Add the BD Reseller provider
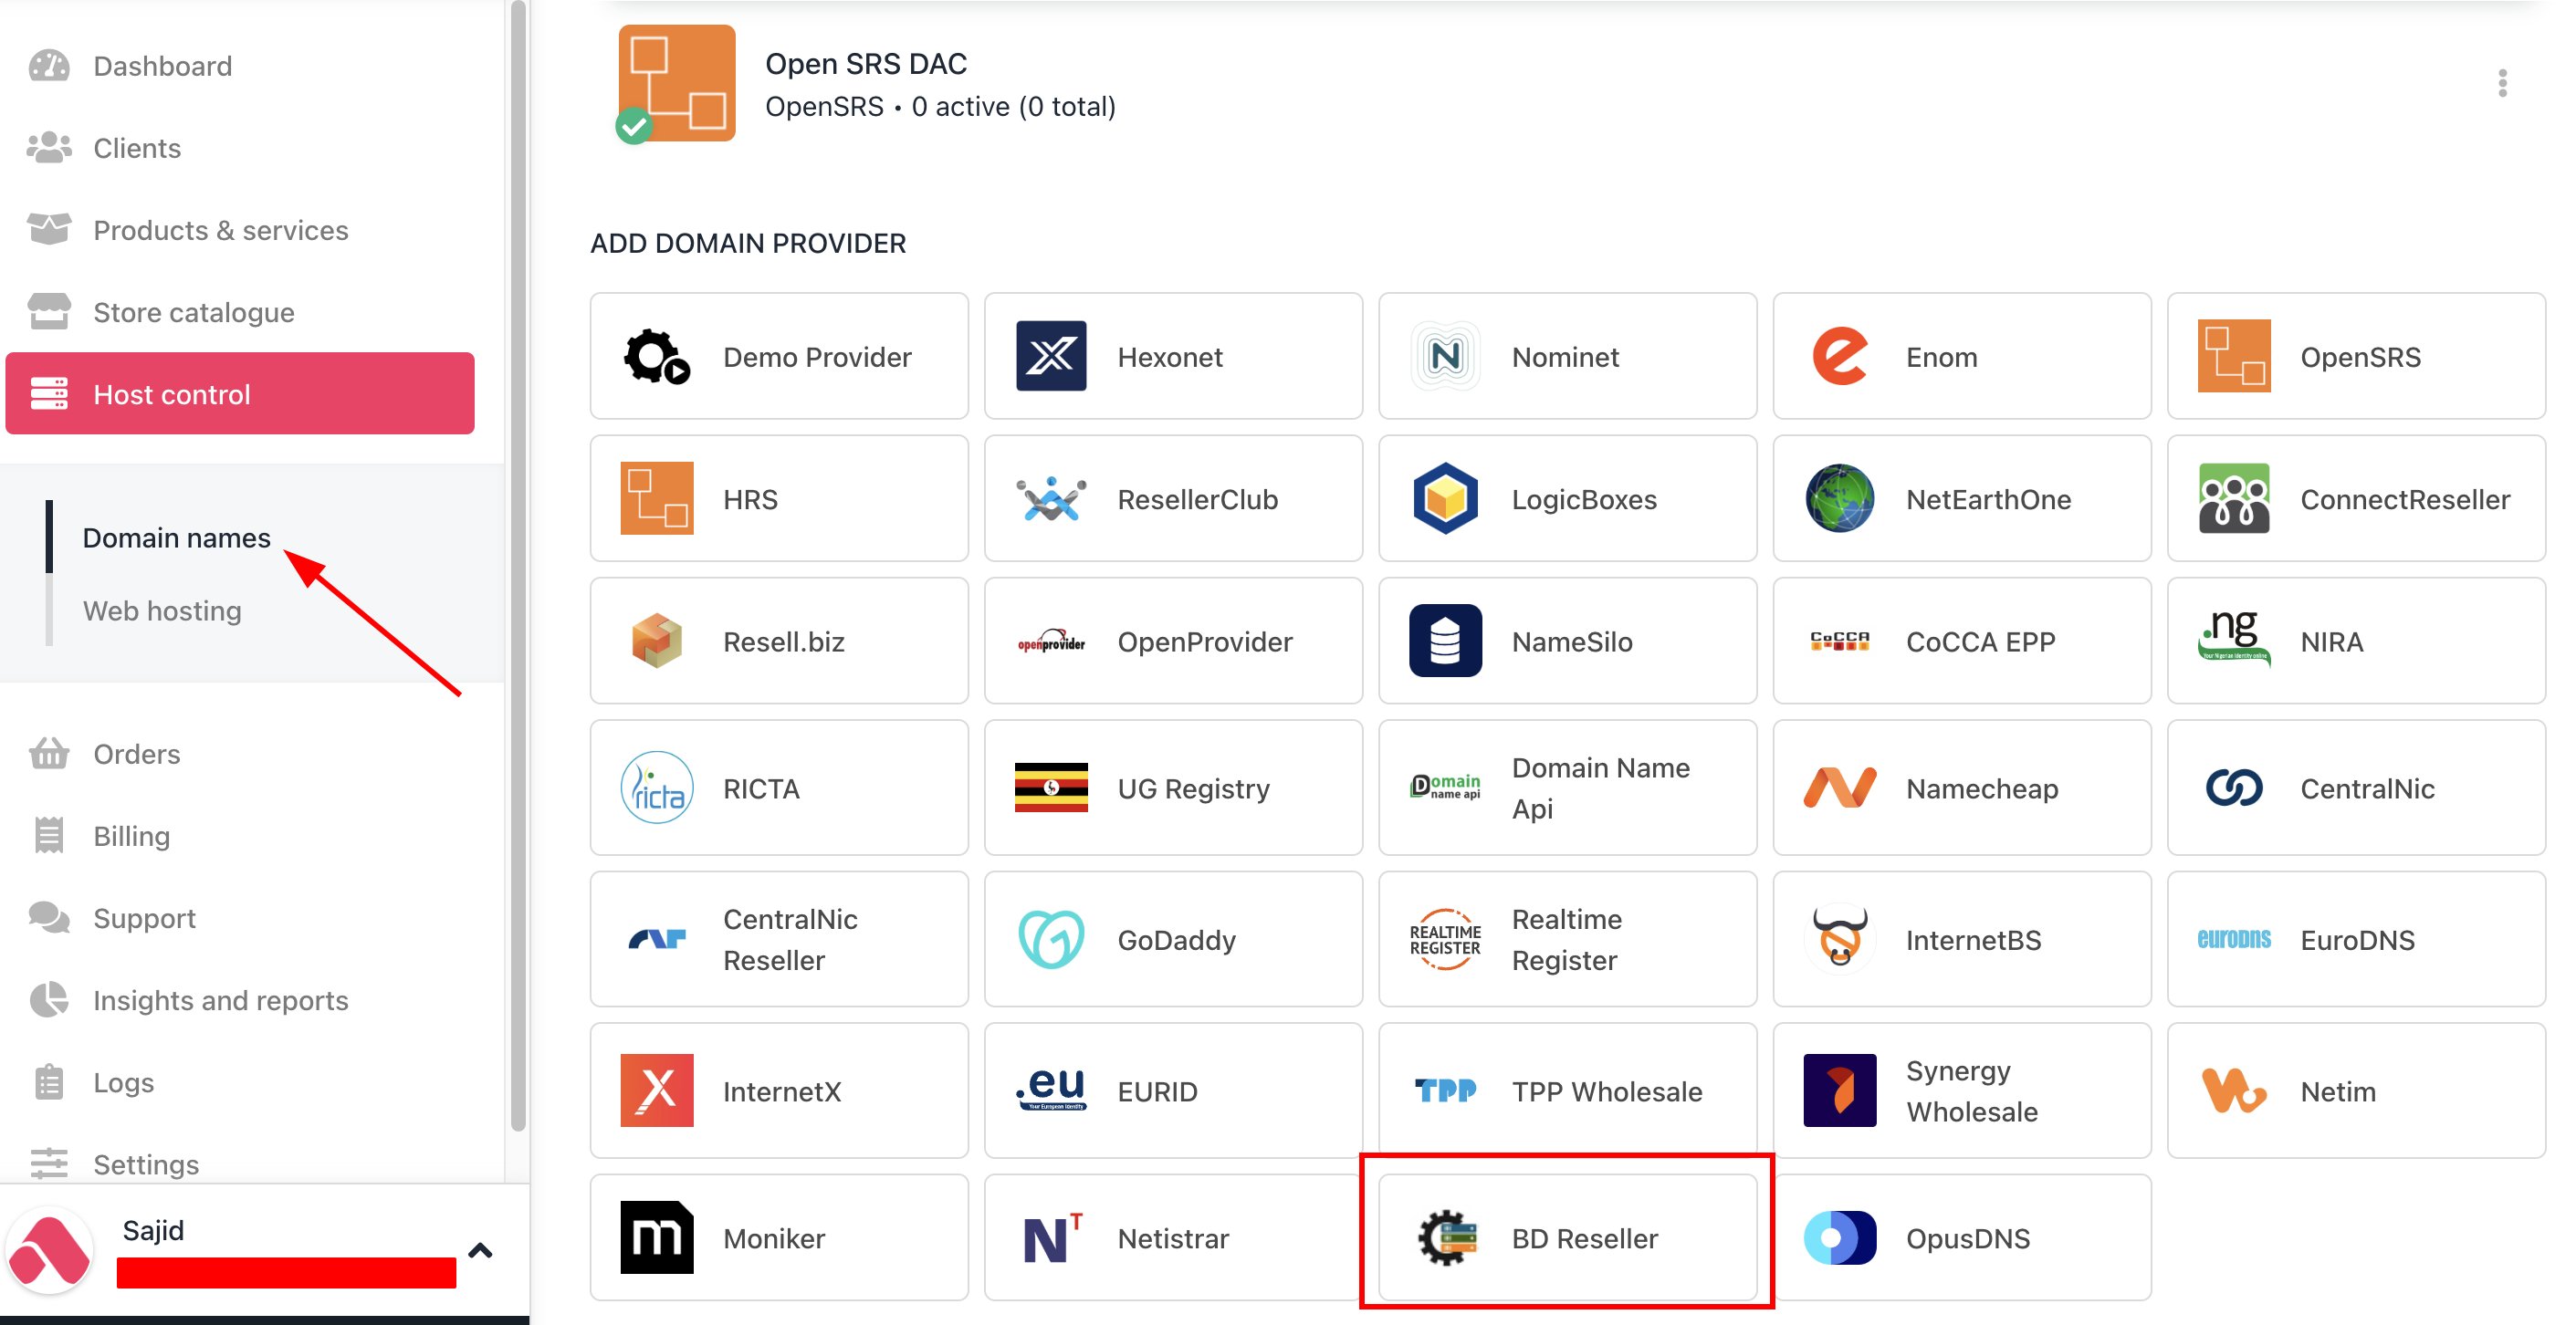The image size is (2576, 1325). click(x=1567, y=1237)
